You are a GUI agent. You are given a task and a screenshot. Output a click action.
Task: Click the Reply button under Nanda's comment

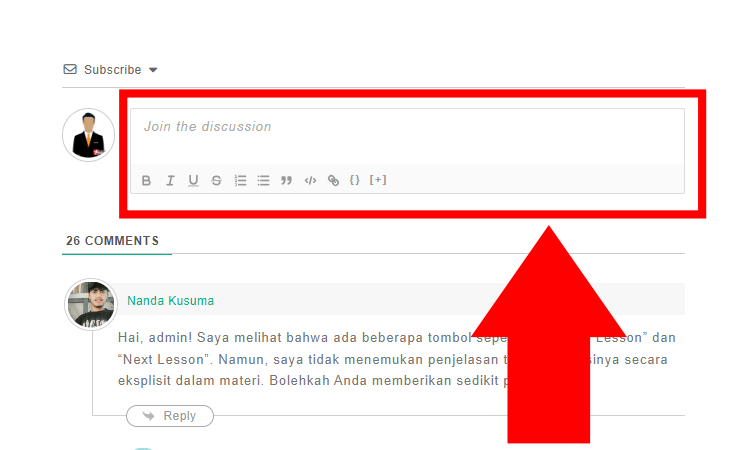click(x=170, y=416)
